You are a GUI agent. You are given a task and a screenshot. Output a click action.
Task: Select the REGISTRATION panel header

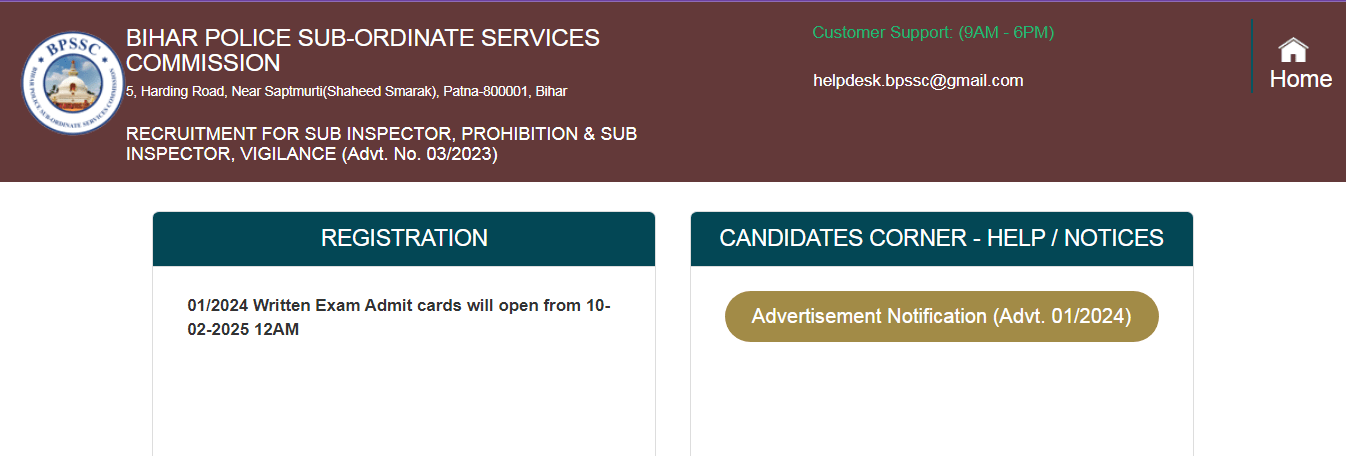(x=404, y=239)
